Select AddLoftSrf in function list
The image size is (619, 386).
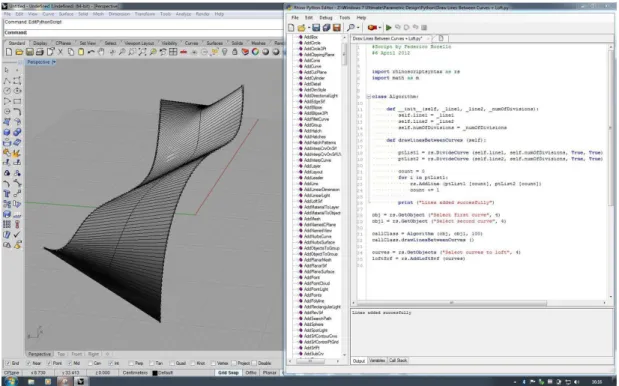[313, 201]
